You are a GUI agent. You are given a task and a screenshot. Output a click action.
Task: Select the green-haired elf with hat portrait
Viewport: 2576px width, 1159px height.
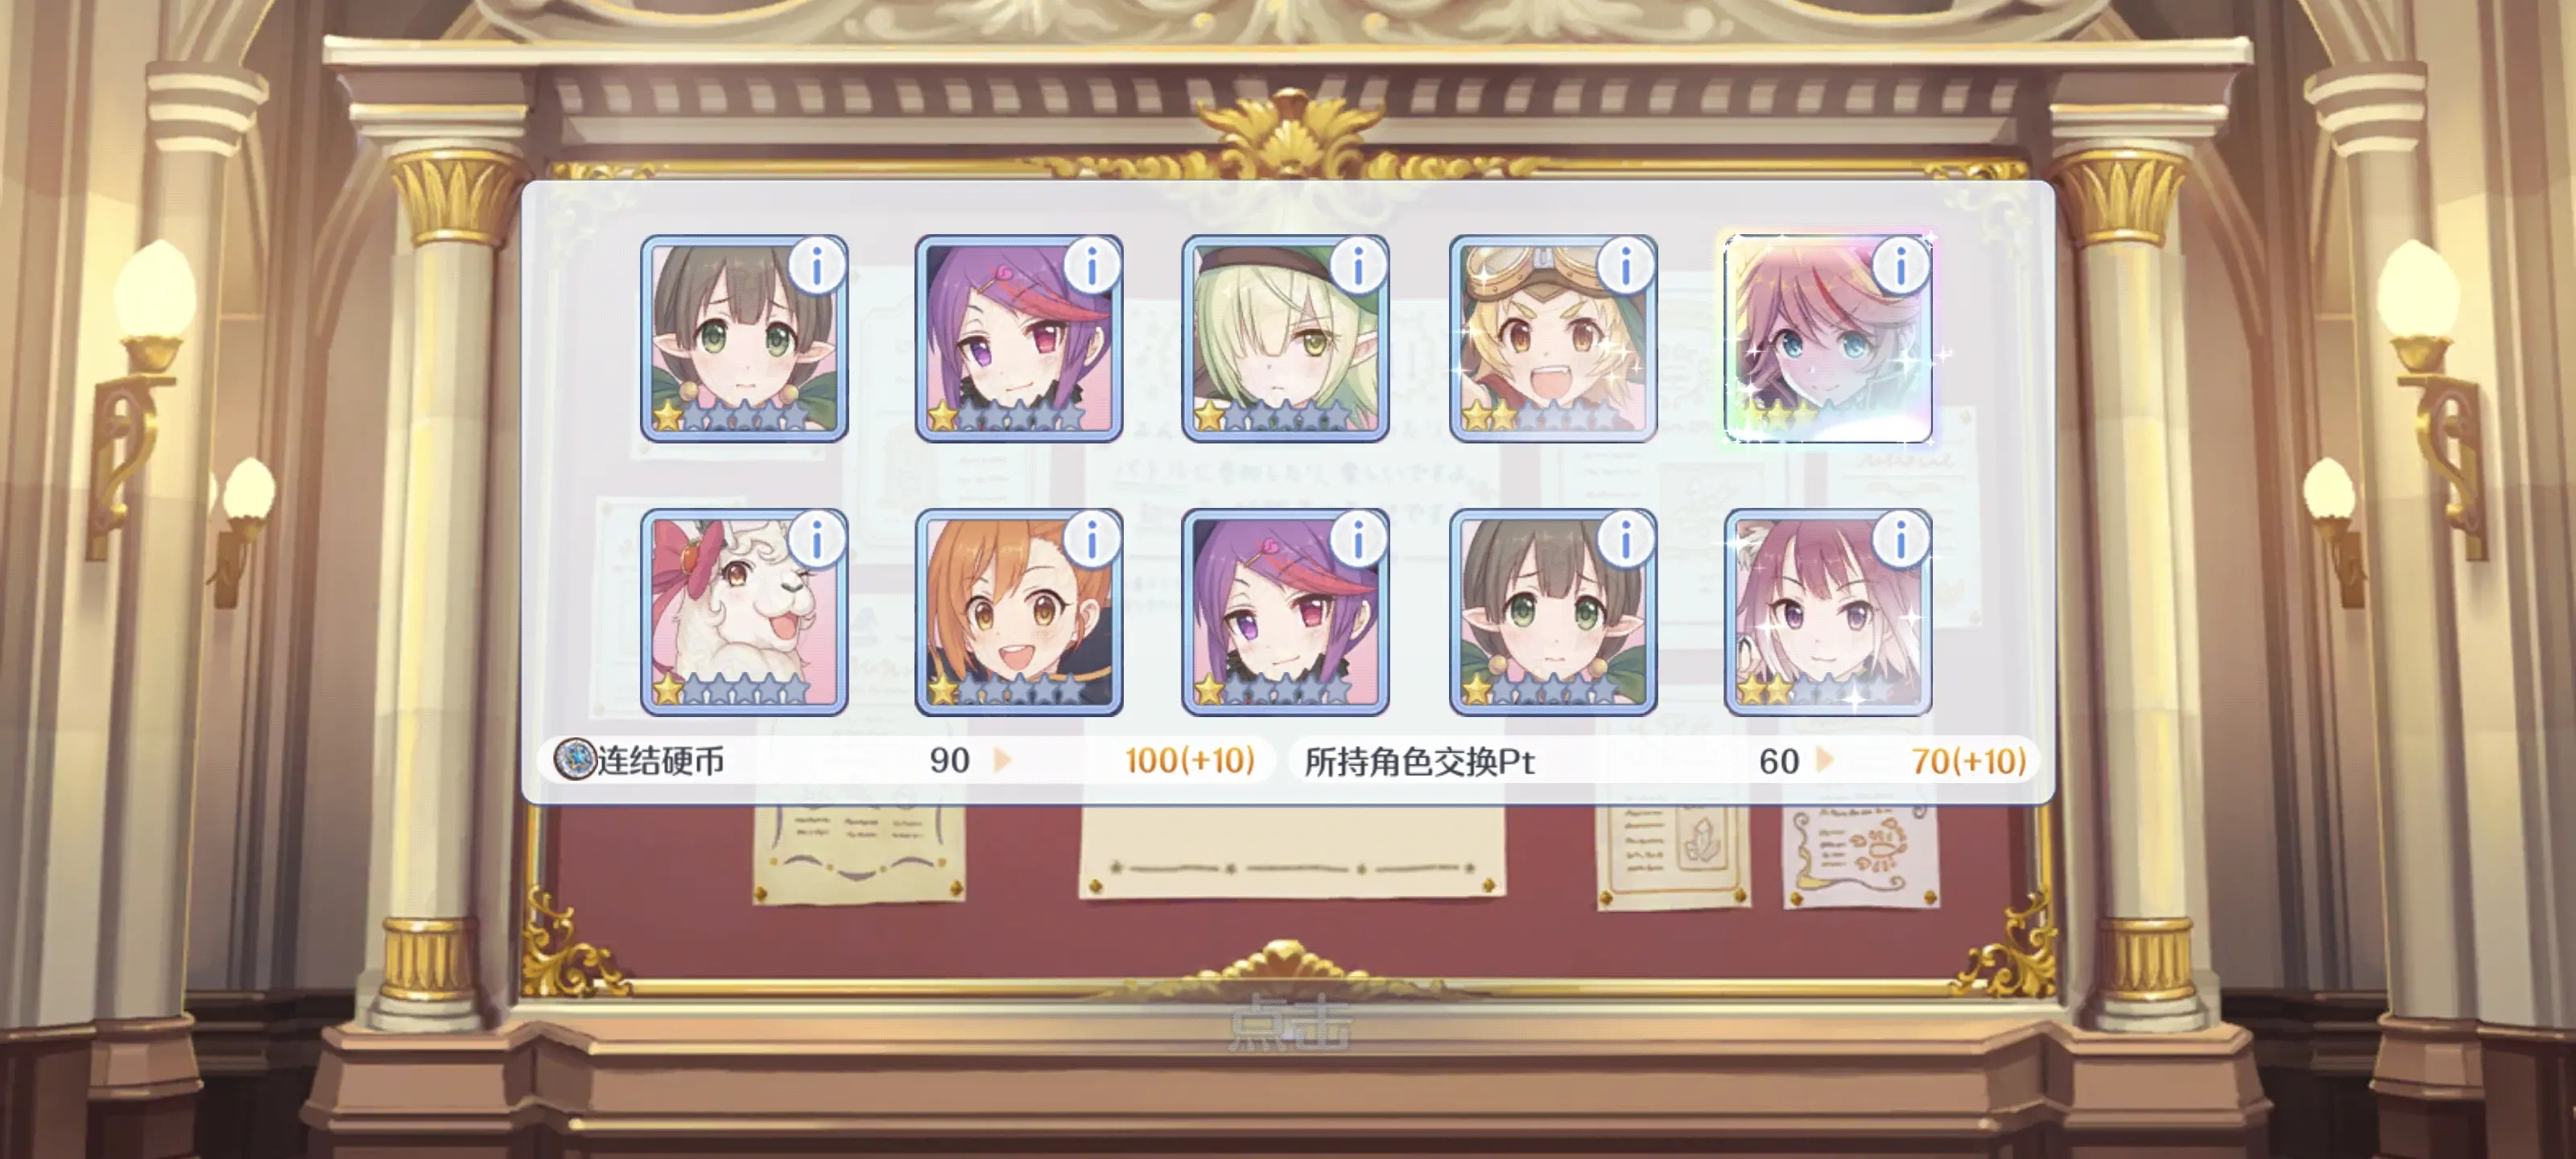(x=1285, y=338)
